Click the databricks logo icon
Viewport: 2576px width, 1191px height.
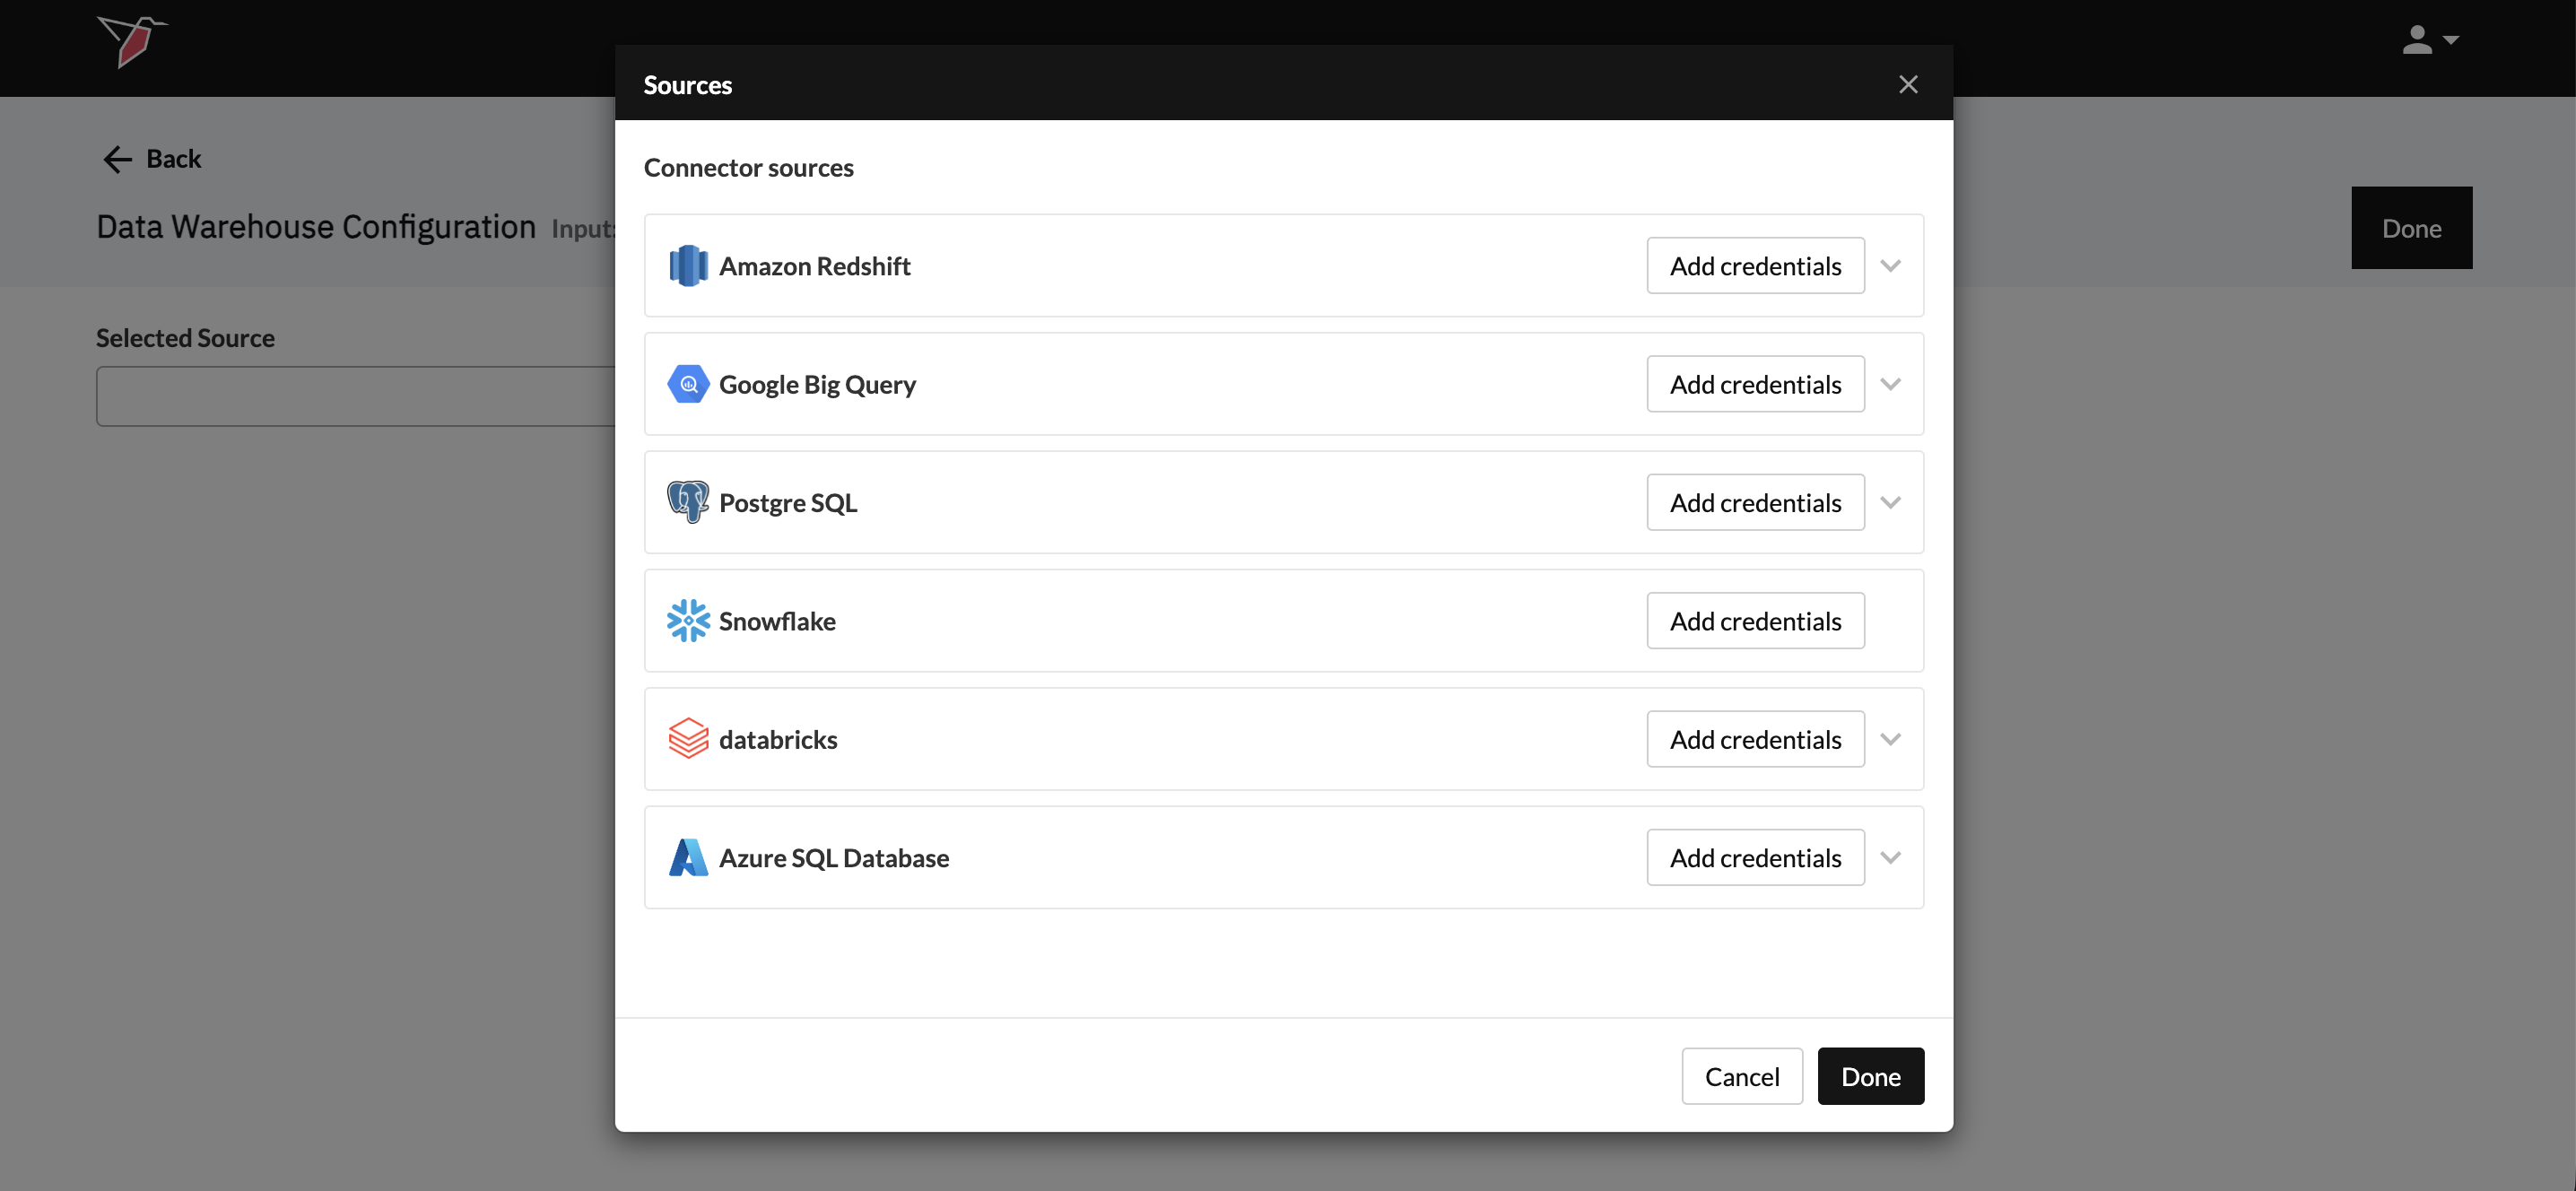[688, 739]
